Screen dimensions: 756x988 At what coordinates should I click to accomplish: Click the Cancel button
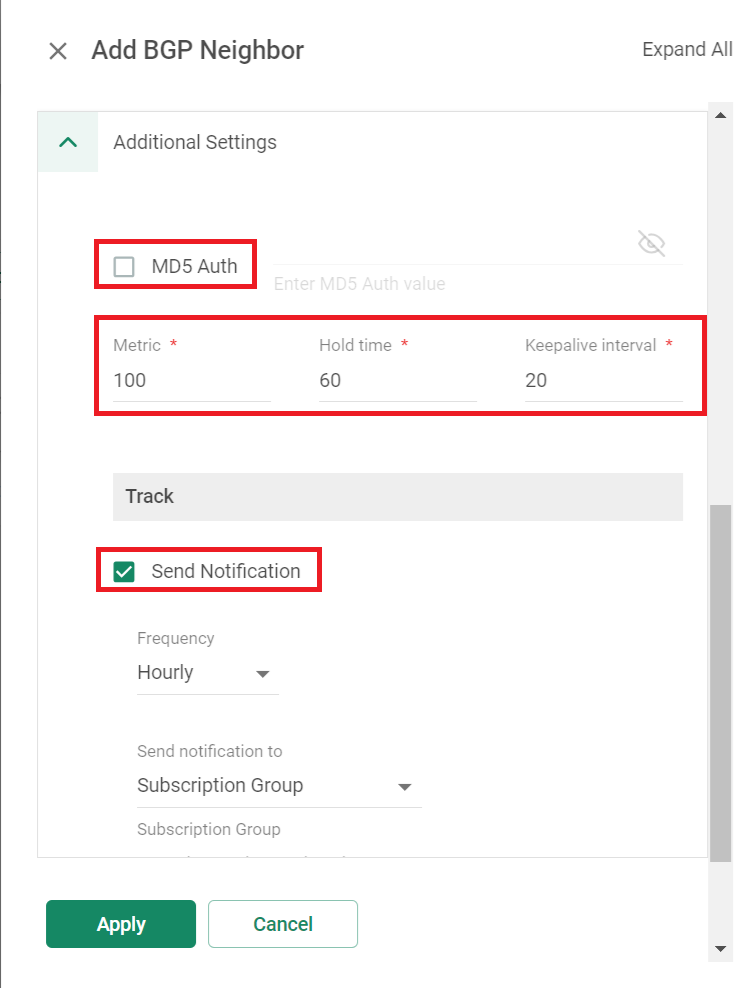pyautogui.click(x=283, y=924)
